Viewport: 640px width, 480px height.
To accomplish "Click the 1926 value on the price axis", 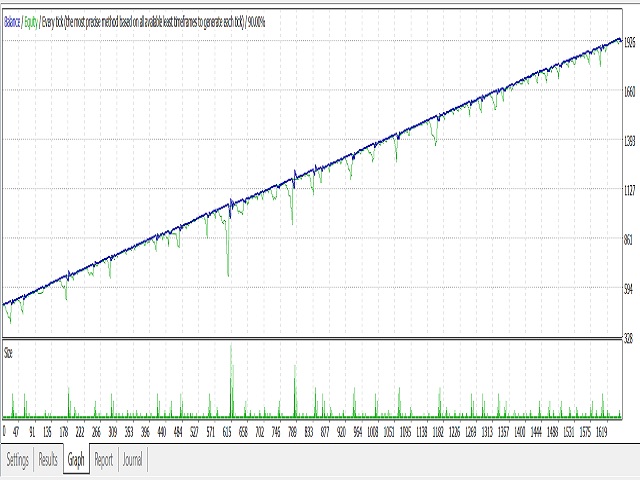I will (x=630, y=44).
